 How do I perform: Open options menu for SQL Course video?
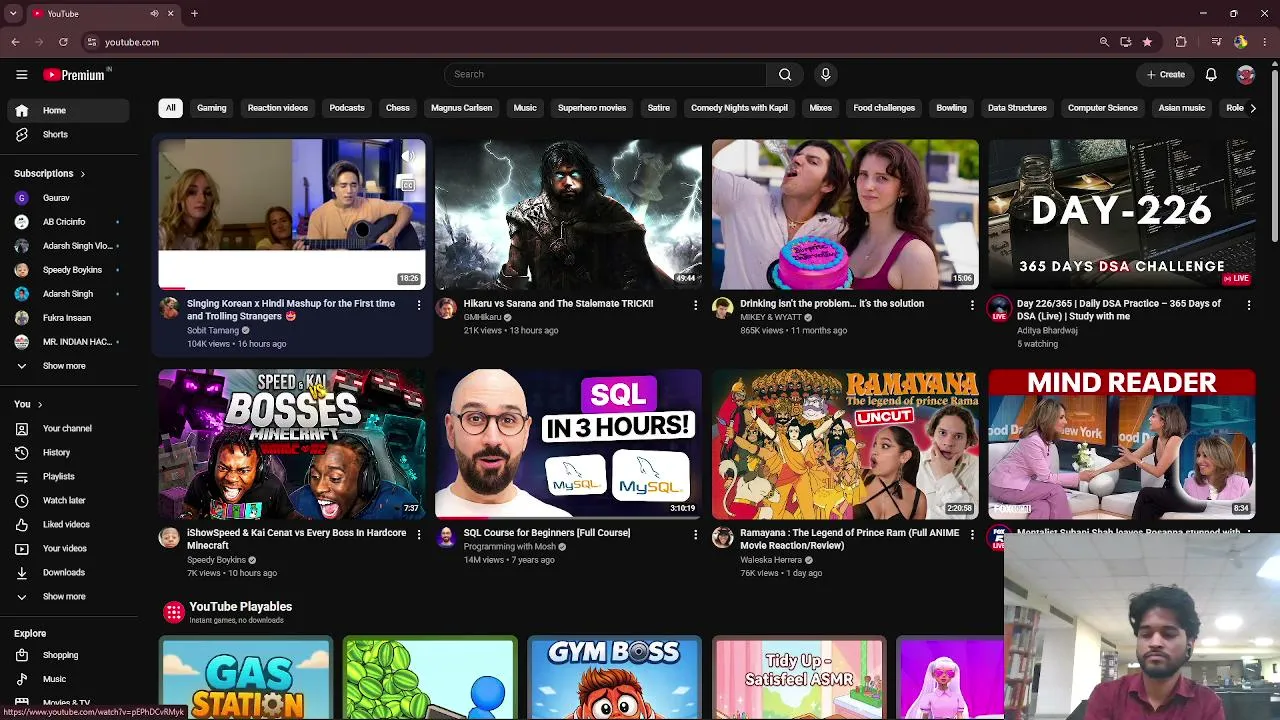[695, 534]
